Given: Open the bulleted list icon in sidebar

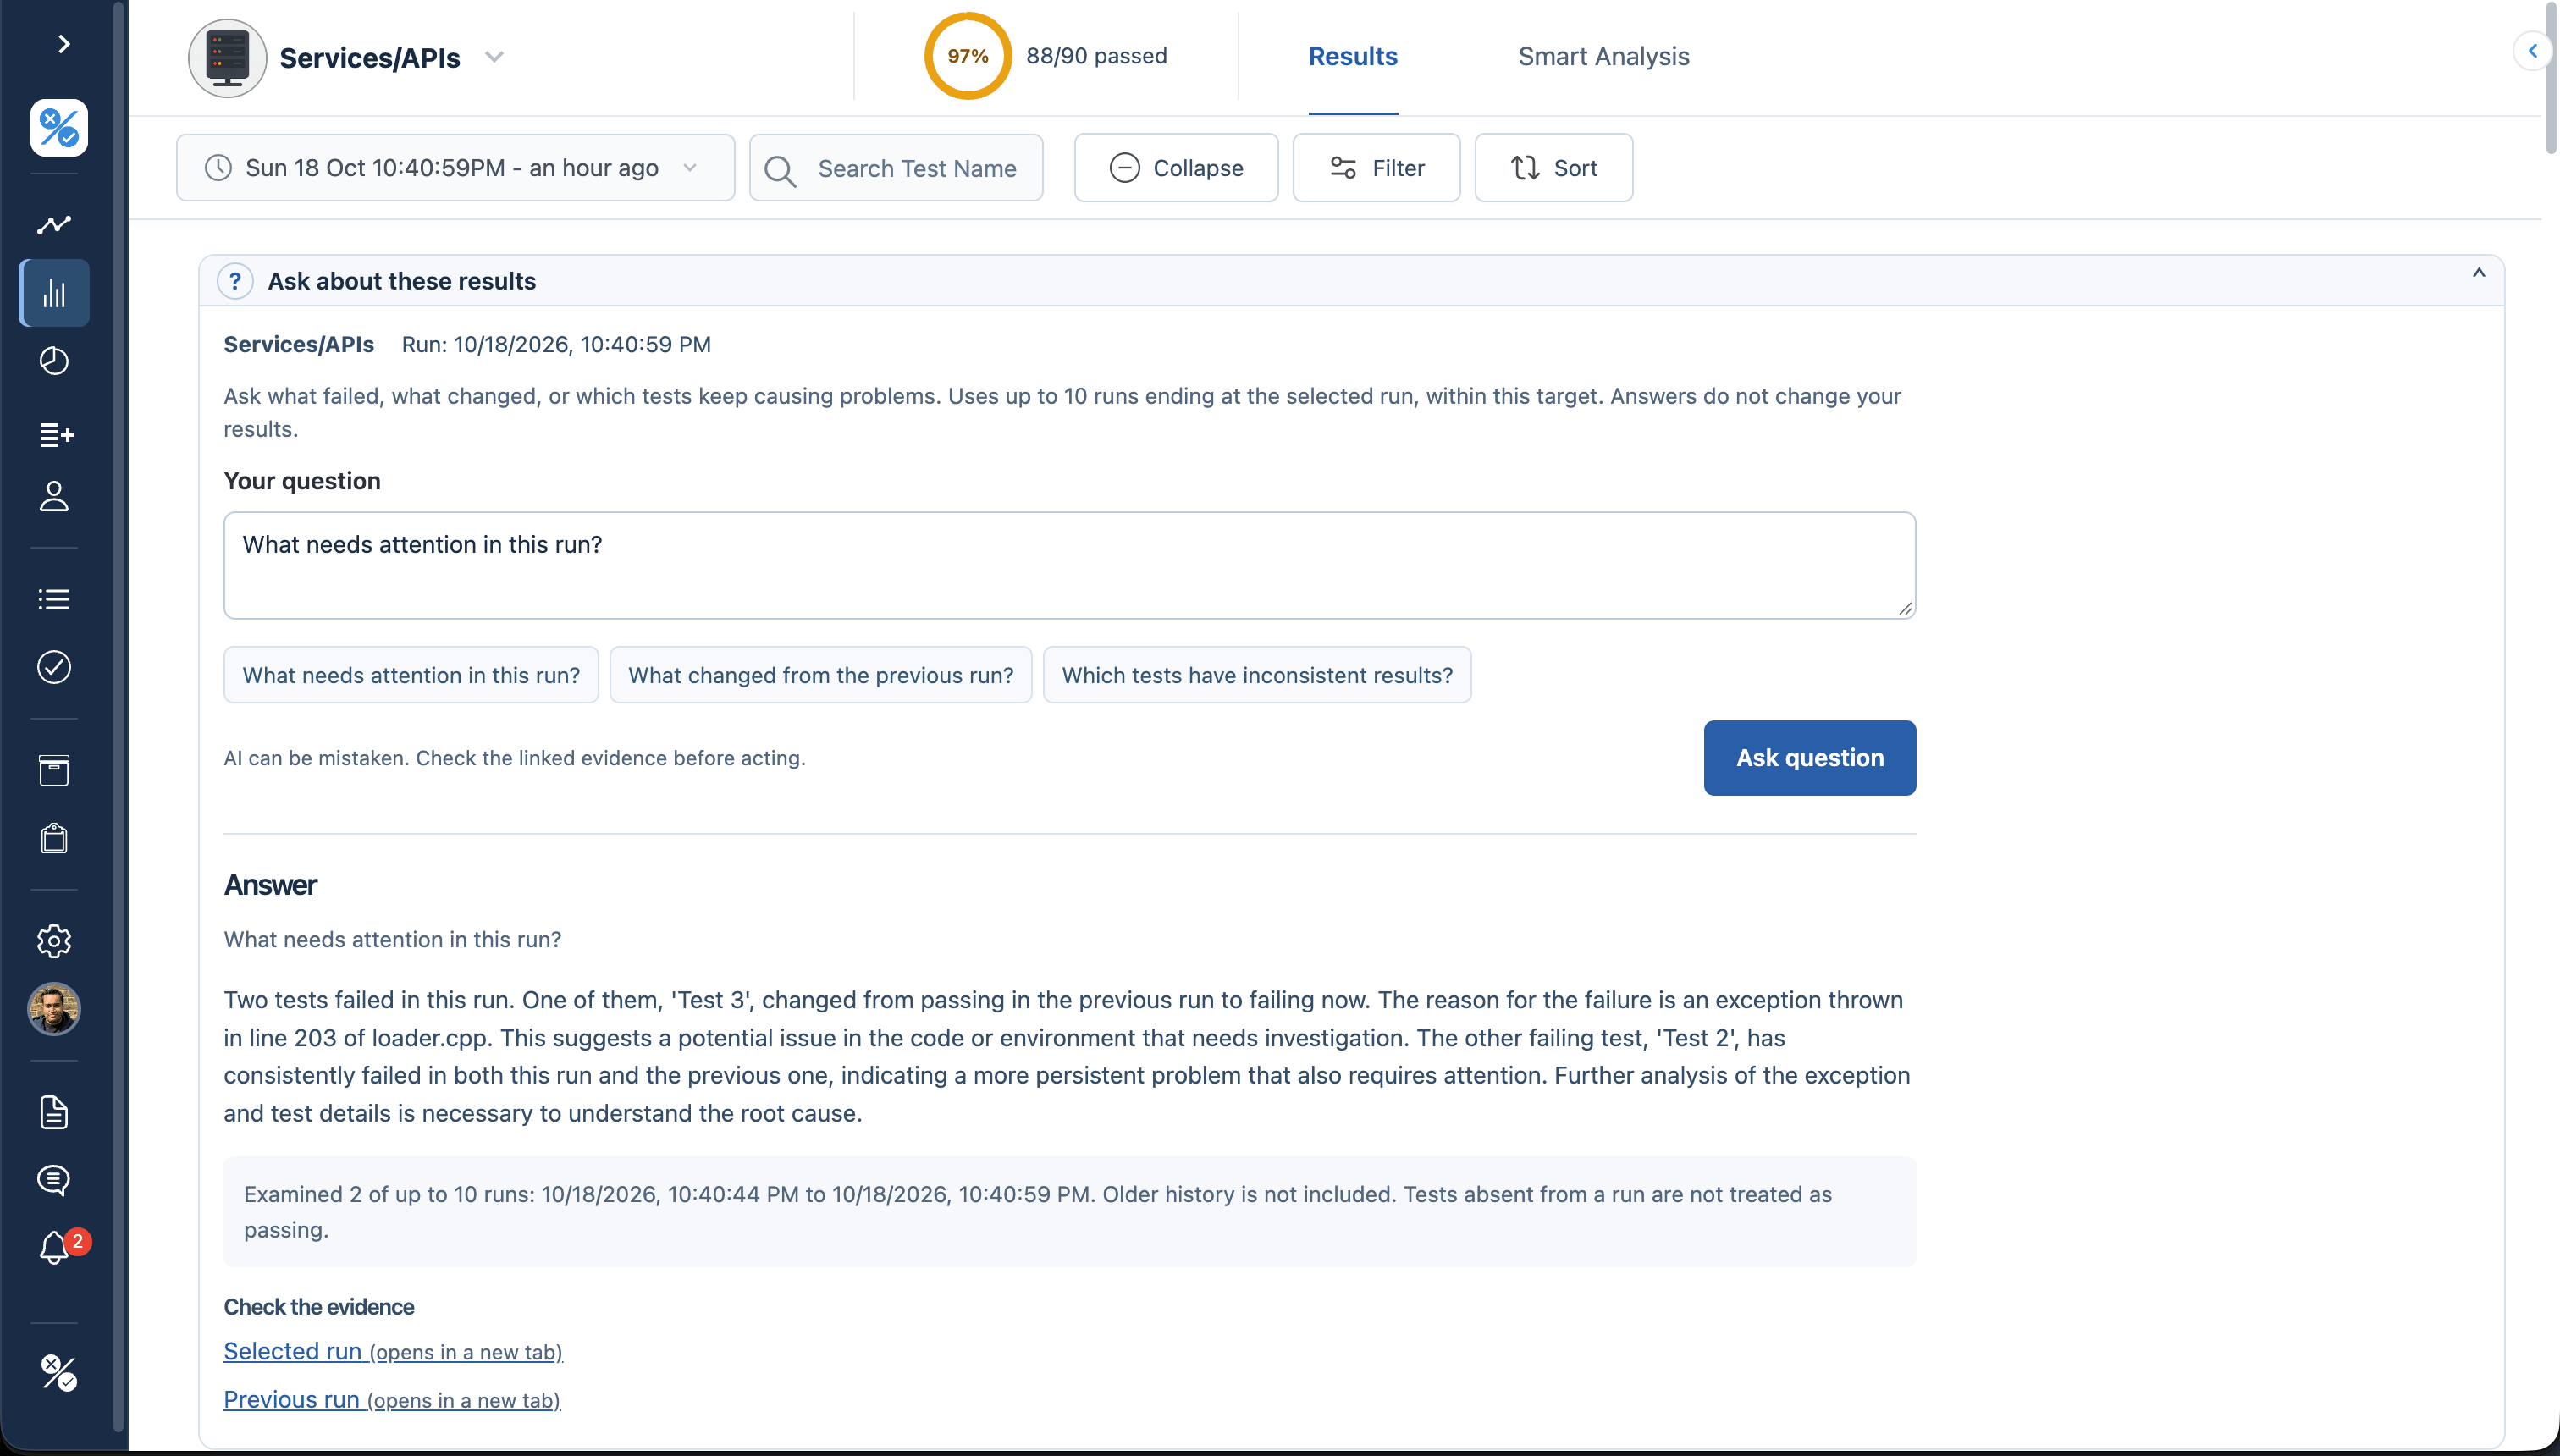Looking at the screenshot, I should click(x=54, y=599).
